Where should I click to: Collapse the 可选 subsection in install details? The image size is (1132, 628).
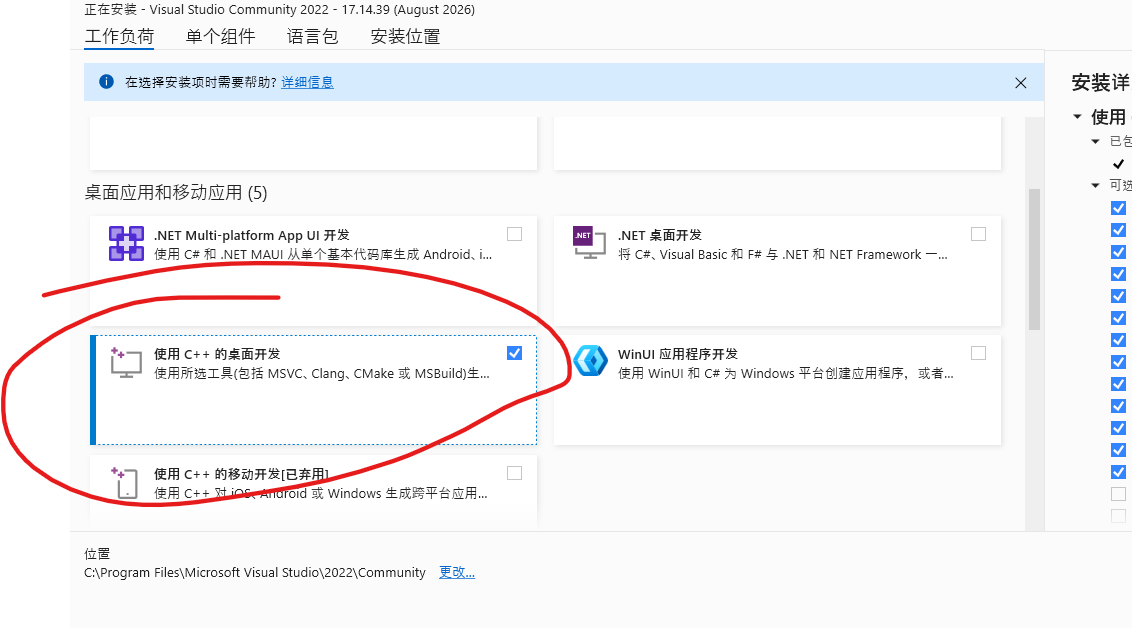[1095, 186]
